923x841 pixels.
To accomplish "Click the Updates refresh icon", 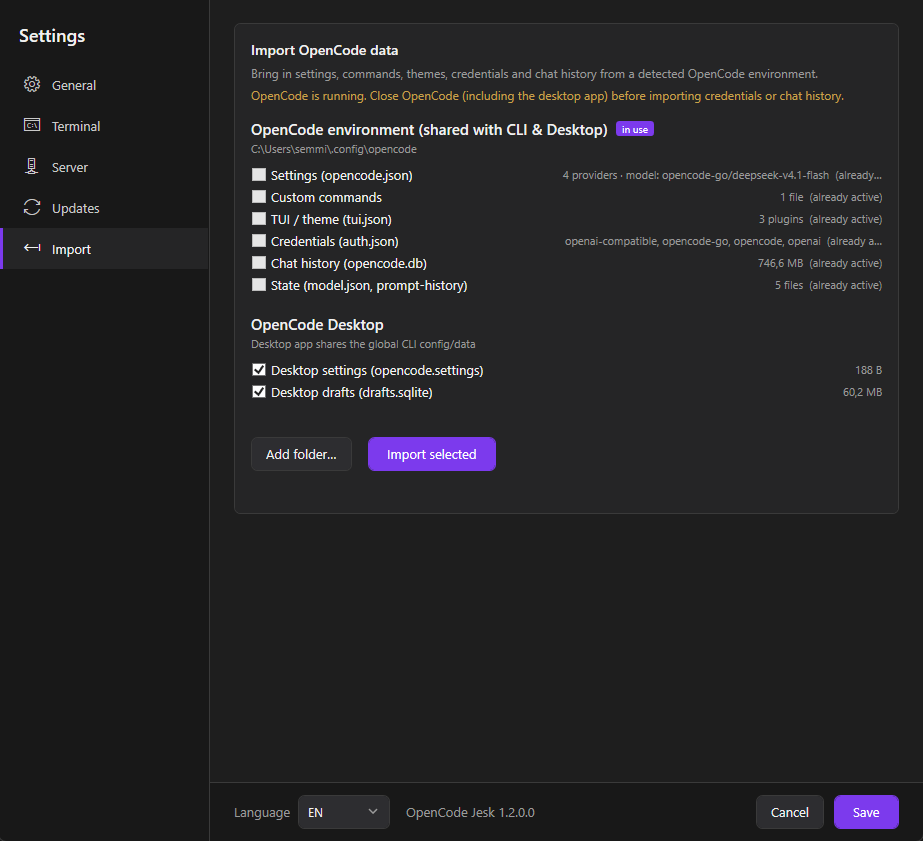I will point(32,207).
